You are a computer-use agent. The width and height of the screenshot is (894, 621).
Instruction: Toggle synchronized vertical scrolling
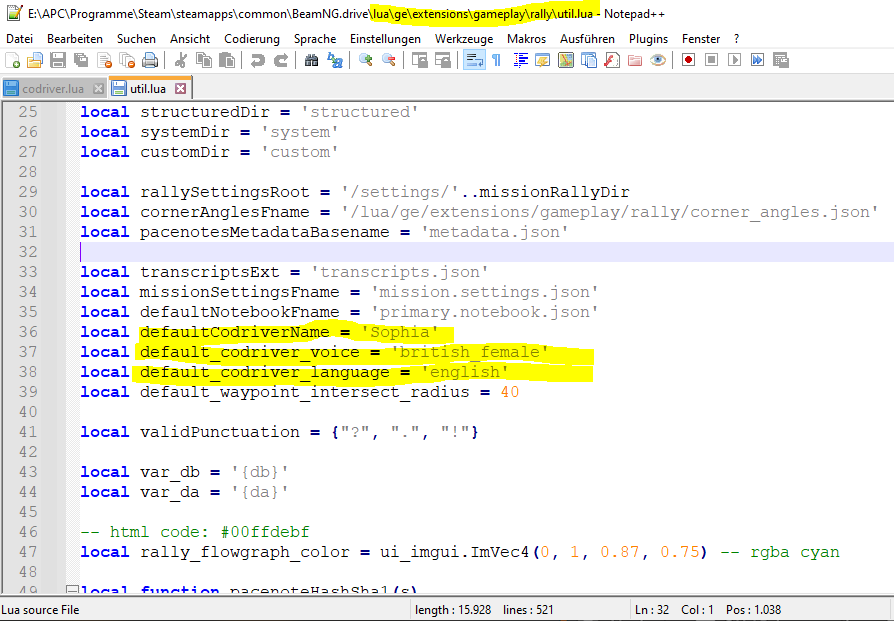[420, 60]
